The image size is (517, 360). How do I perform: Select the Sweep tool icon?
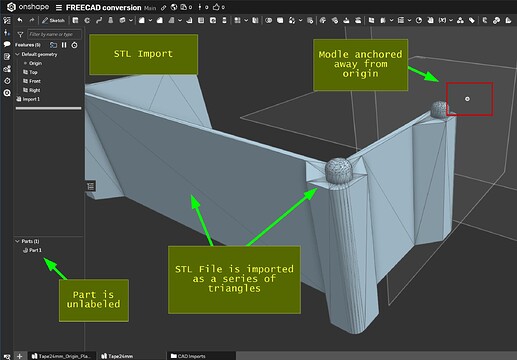point(99,20)
